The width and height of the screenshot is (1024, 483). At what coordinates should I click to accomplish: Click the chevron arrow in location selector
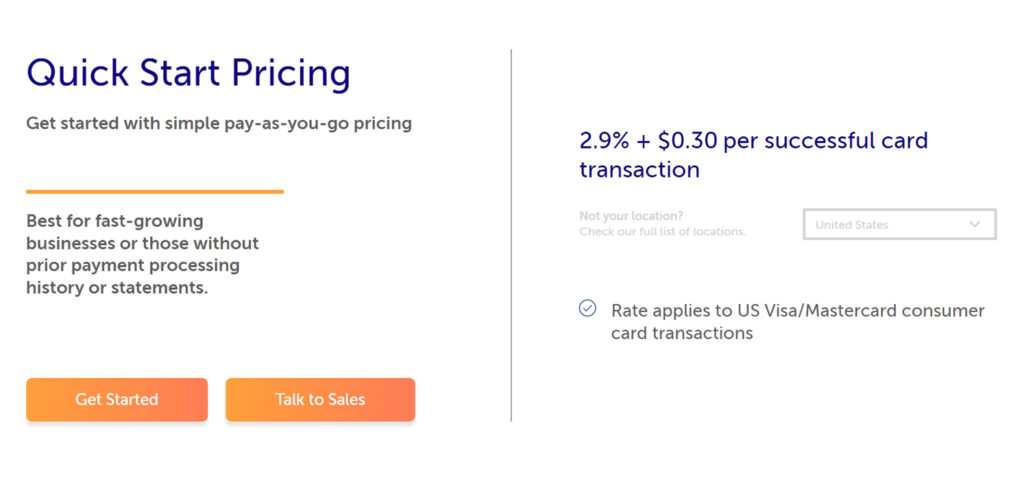tap(975, 225)
